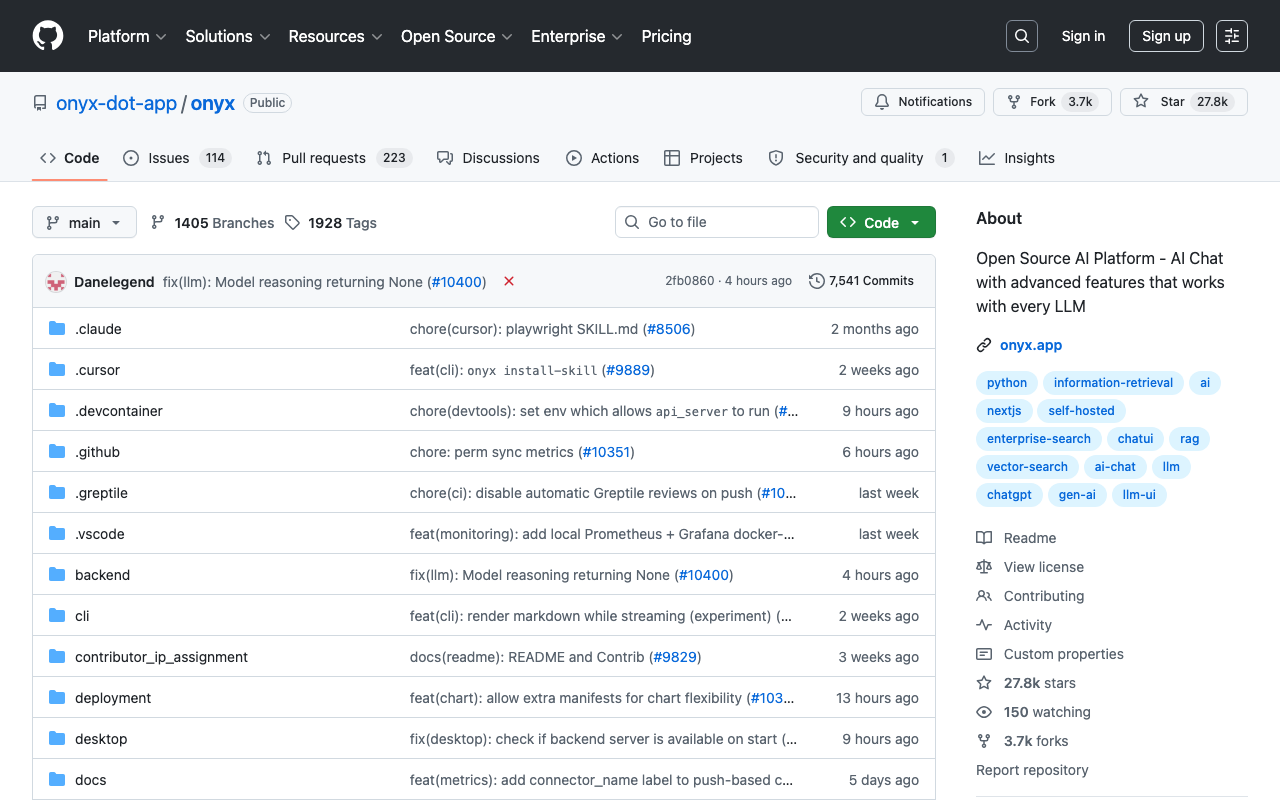Click the vector-search topic tag
Viewport: 1280px width, 800px height.
point(1027,467)
